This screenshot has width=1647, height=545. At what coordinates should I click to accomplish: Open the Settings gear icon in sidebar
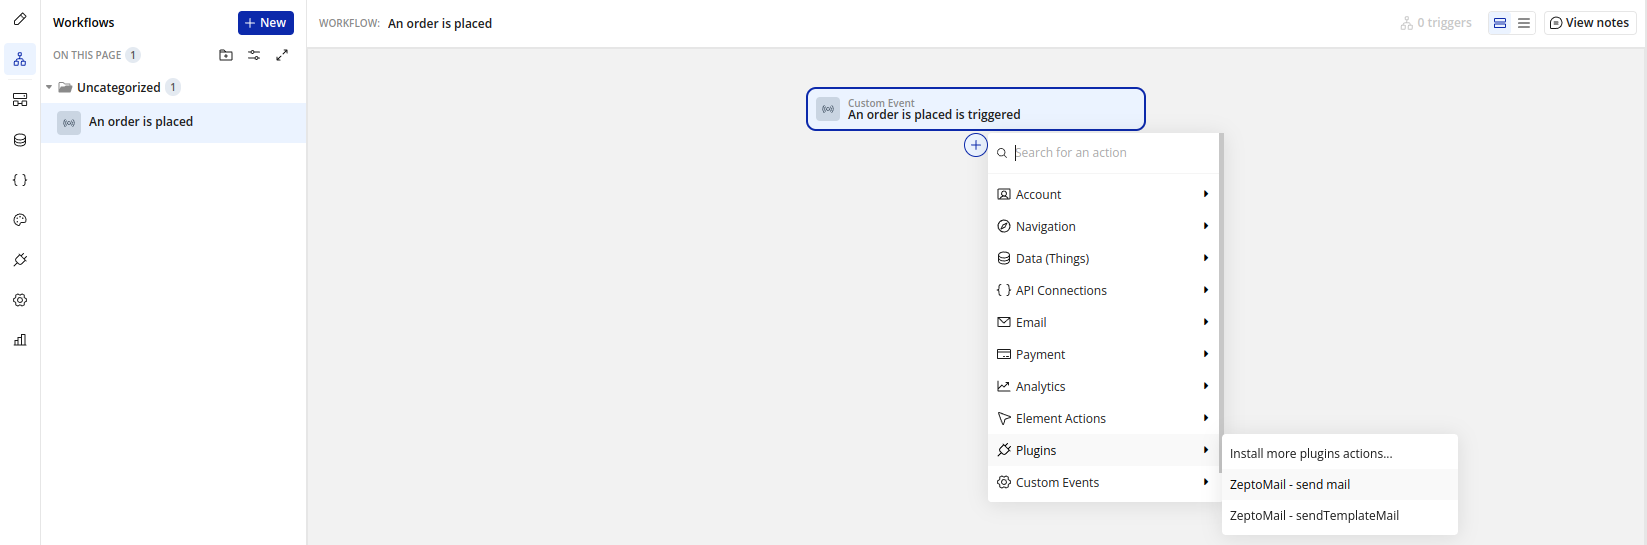coord(20,300)
